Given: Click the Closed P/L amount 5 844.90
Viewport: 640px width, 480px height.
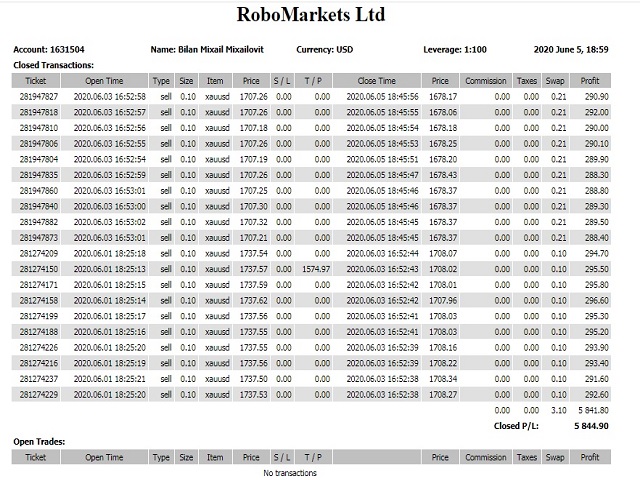Looking at the screenshot, I should pyautogui.click(x=591, y=426).
